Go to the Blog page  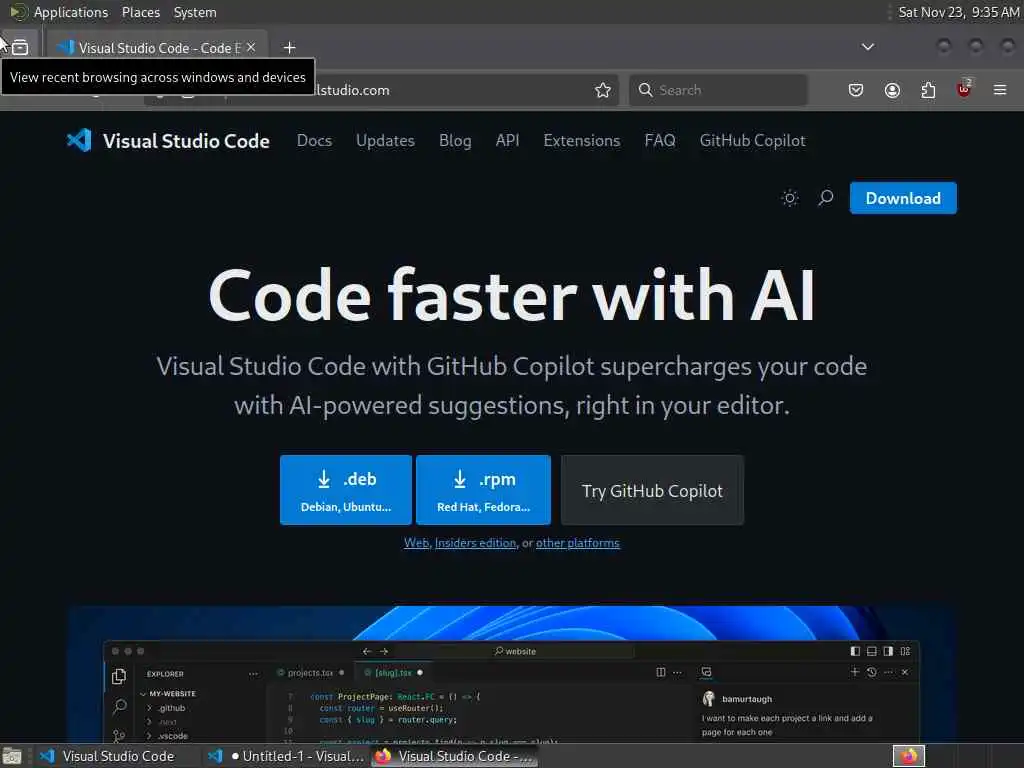455,140
